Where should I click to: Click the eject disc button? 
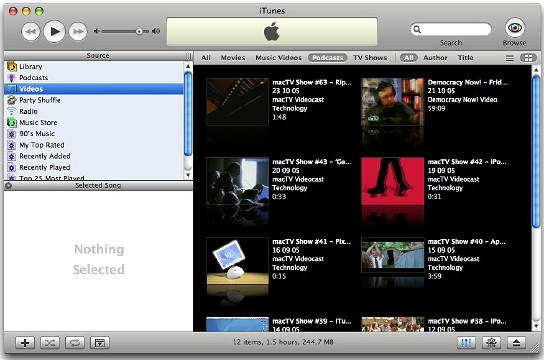(516, 343)
